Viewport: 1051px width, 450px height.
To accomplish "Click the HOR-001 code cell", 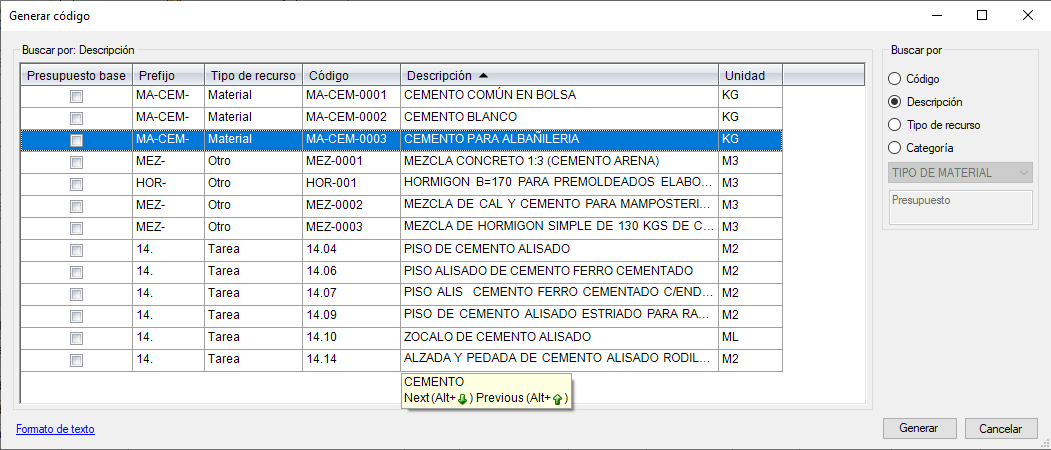I will [350, 184].
